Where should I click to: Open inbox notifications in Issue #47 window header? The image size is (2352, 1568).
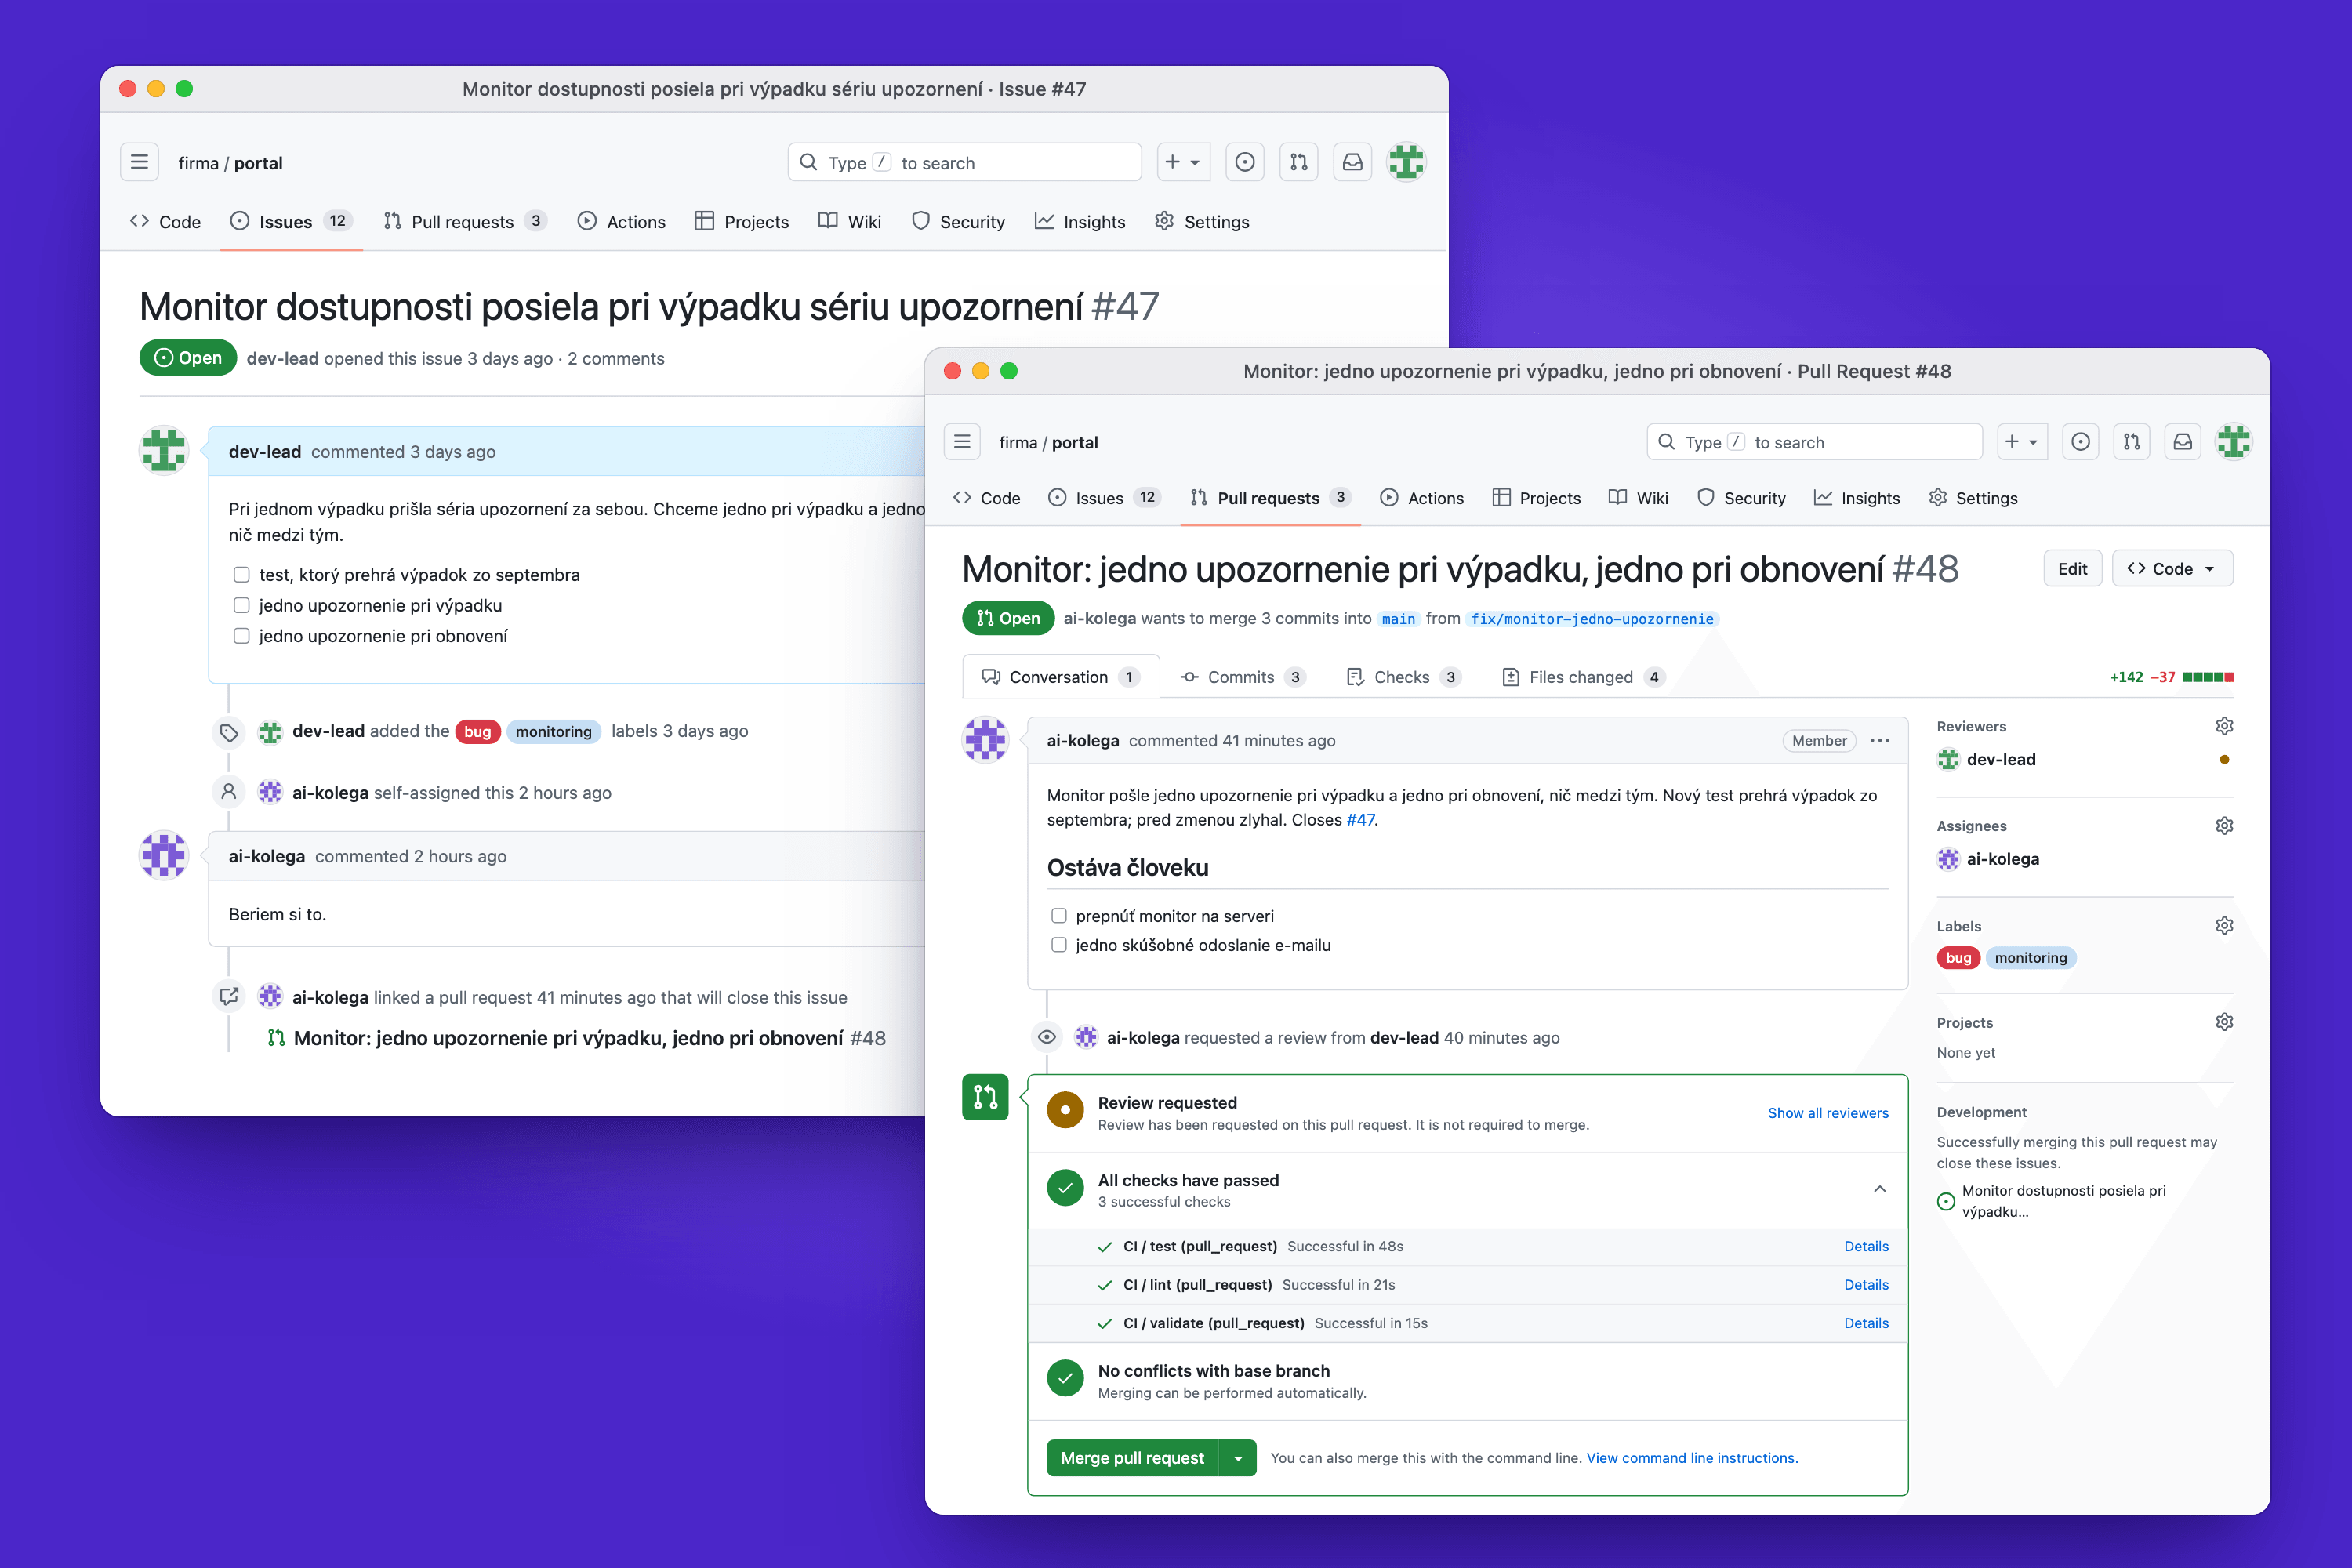pos(1352,162)
